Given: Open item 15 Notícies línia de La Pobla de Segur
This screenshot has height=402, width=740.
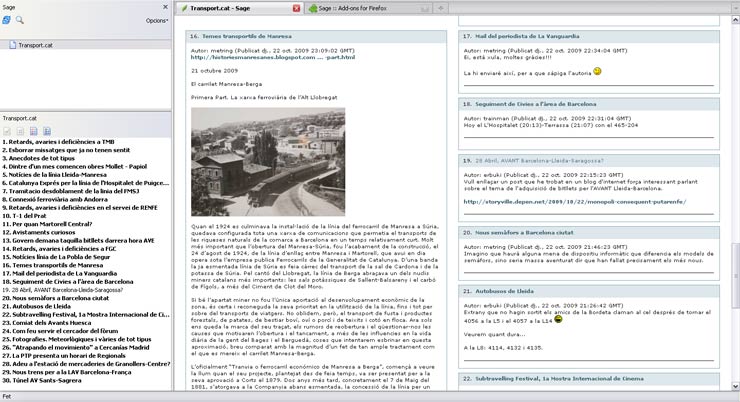Looking at the screenshot, I should 56,257.
